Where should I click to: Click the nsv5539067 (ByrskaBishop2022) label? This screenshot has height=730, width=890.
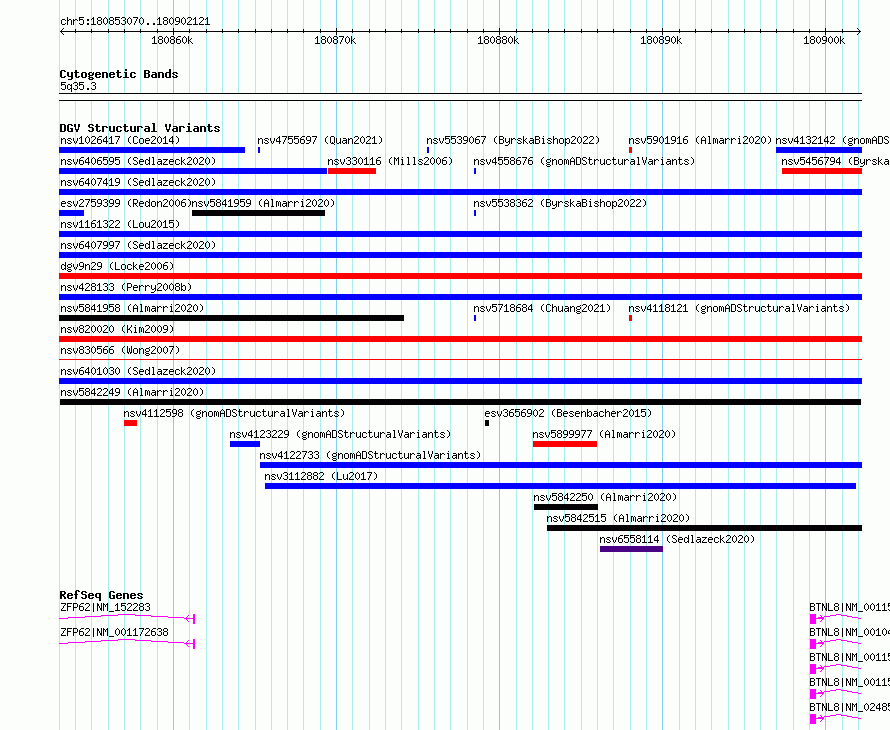513,140
